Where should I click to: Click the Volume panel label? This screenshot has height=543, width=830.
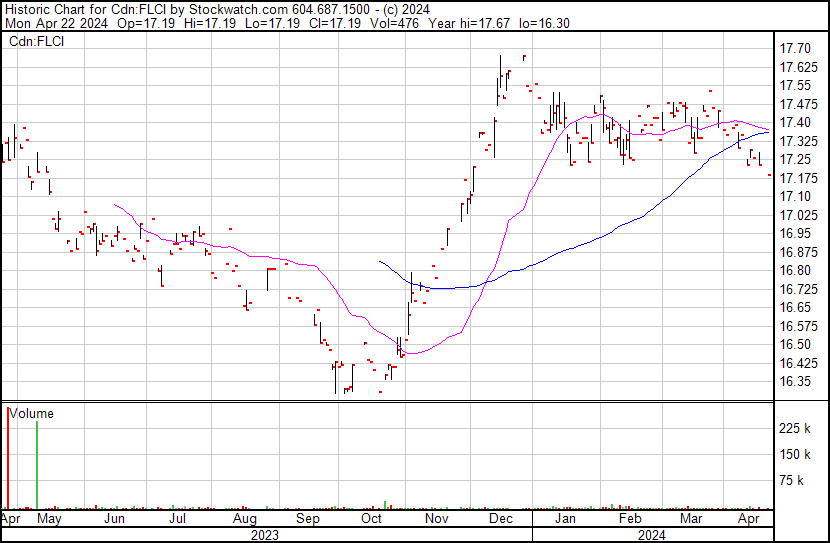(x=31, y=413)
